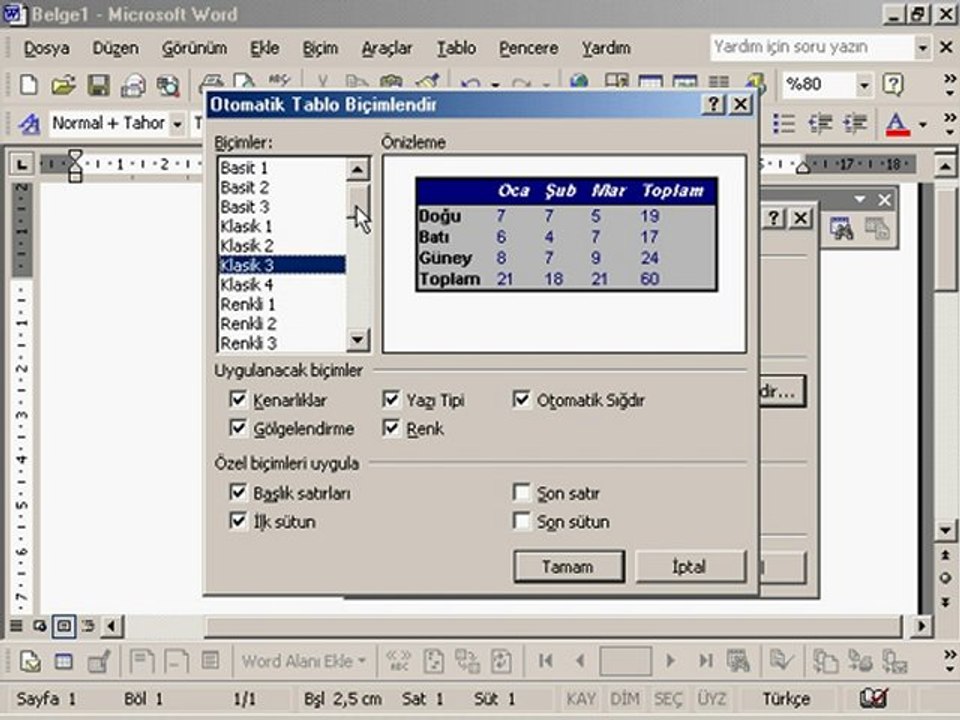Screen dimensions: 960x720
Task: Expand the standard toolbar options chevron
Action: point(949,84)
